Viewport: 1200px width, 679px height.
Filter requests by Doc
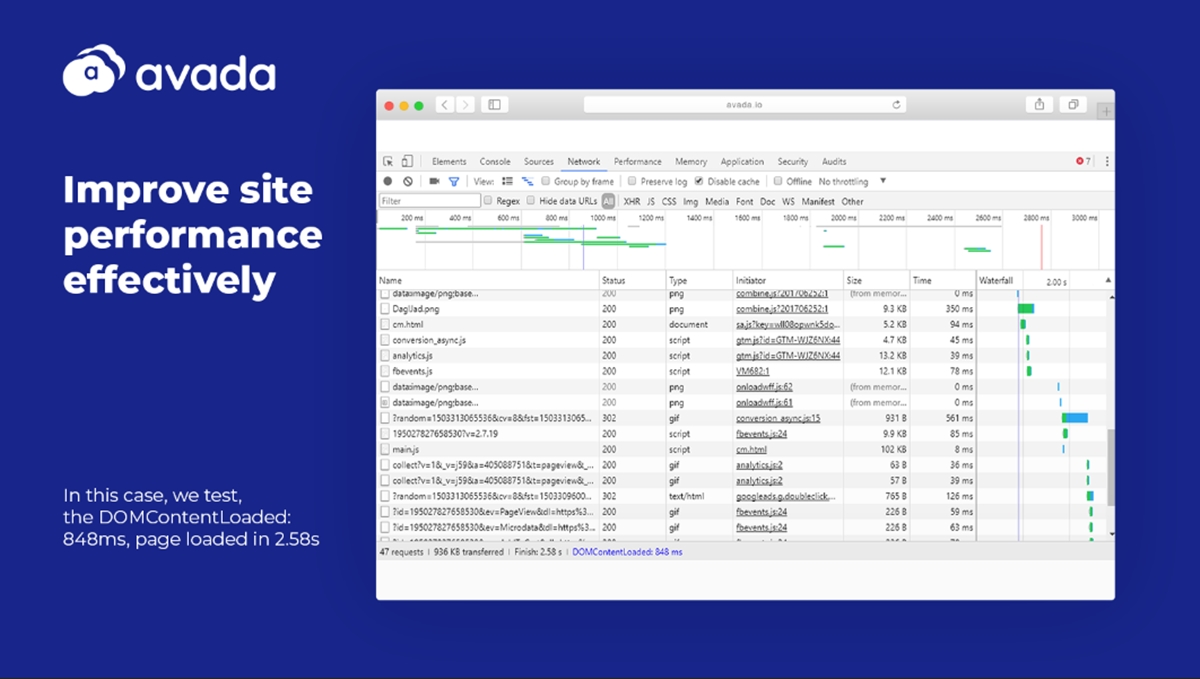768,201
